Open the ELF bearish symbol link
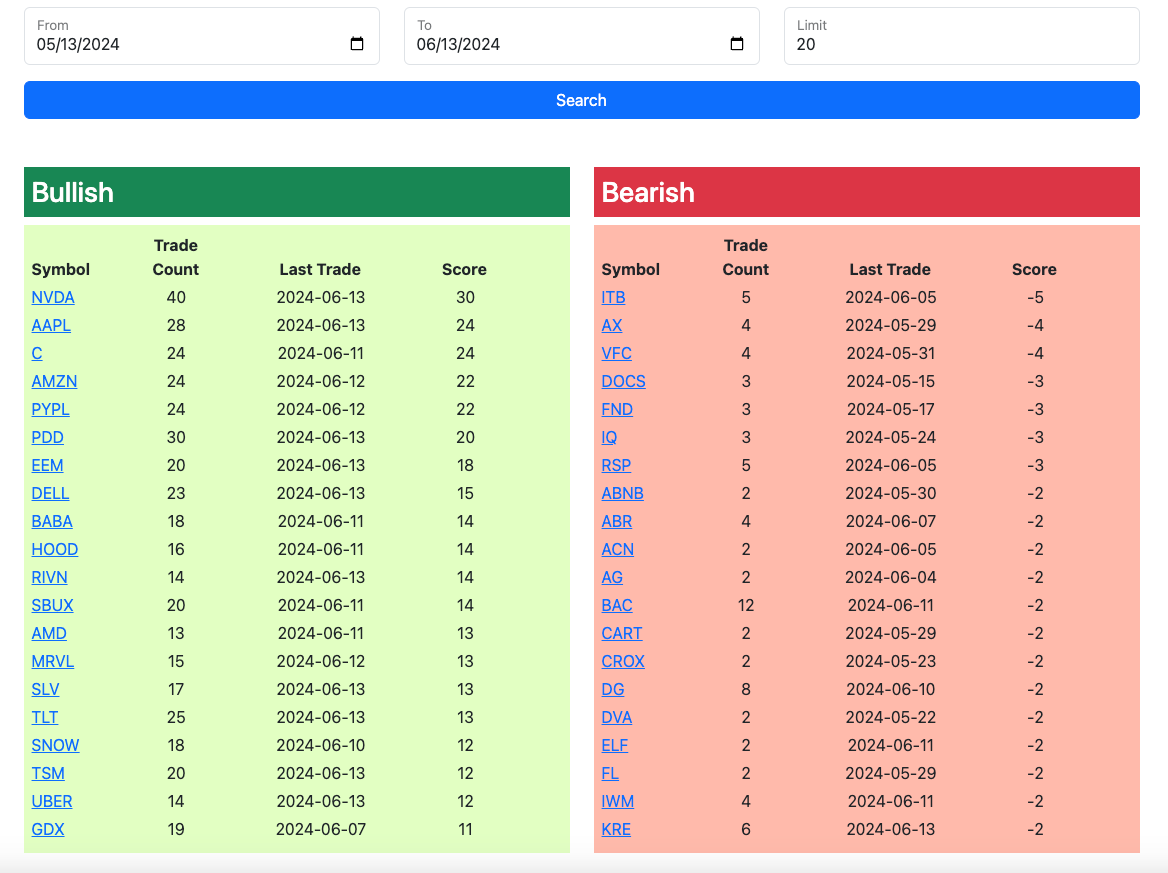This screenshot has width=1168, height=873. point(615,746)
